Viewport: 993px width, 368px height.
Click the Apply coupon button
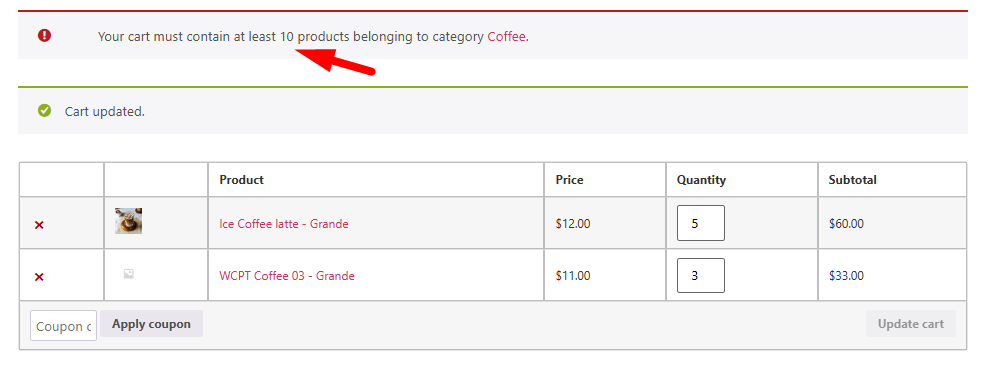click(151, 324)
